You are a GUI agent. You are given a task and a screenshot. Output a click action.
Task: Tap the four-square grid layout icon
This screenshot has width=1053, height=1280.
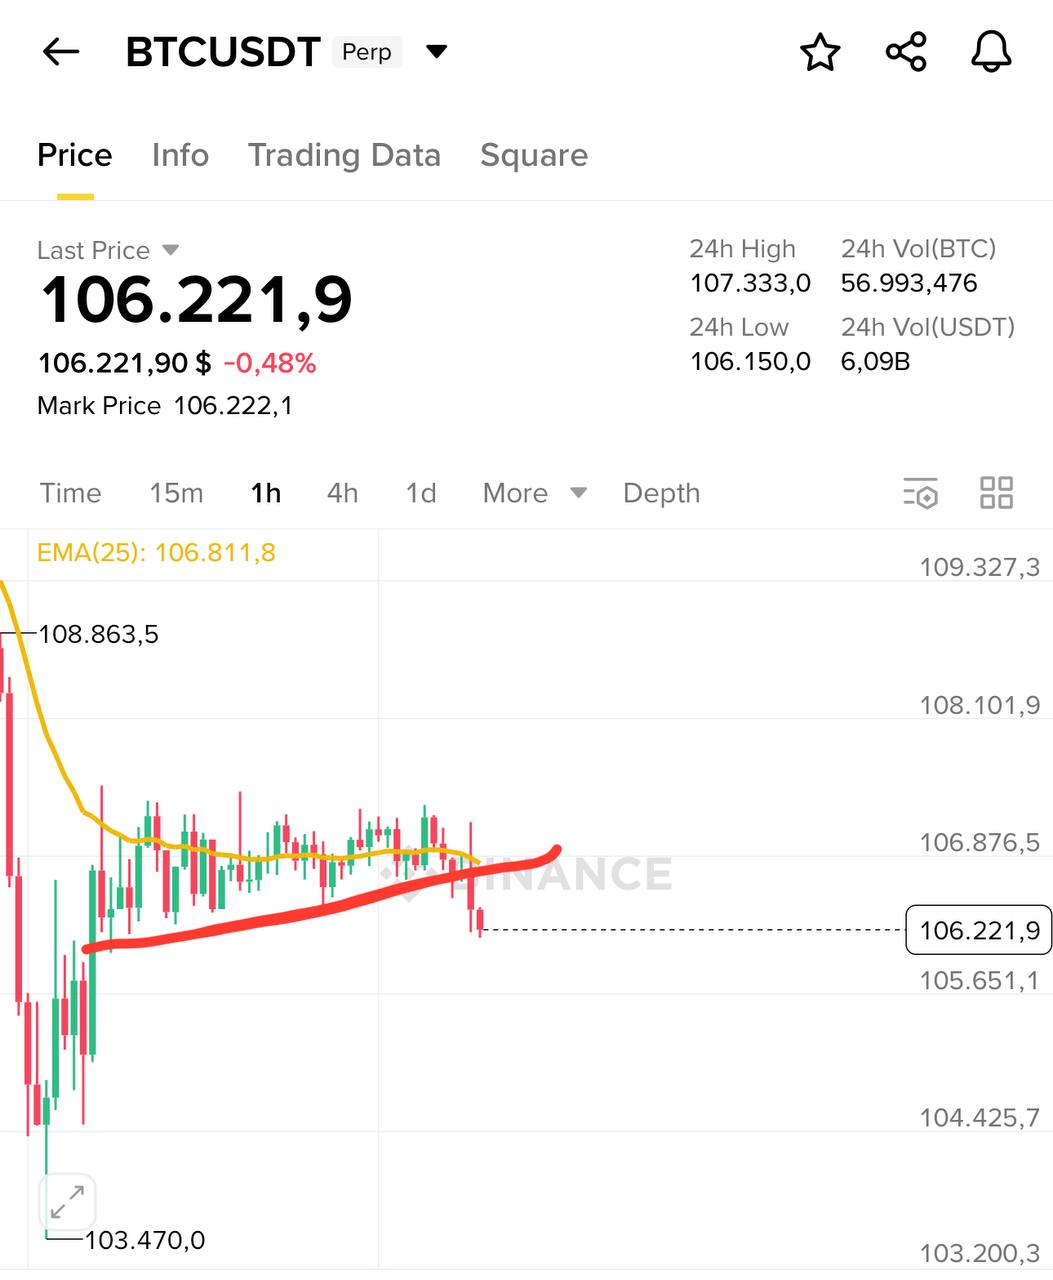coord(996,493)
